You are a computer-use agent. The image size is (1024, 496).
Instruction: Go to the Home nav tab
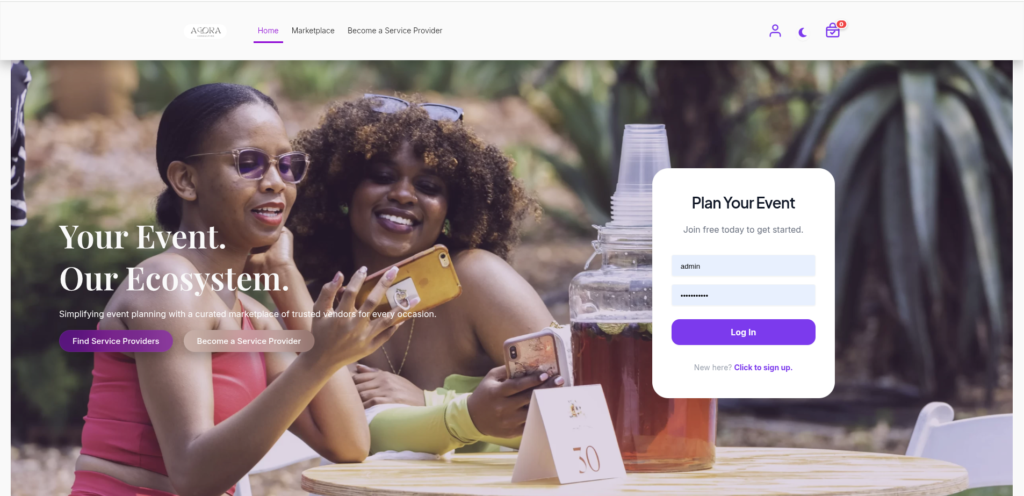pyautogui.click(x=268, y=31)
